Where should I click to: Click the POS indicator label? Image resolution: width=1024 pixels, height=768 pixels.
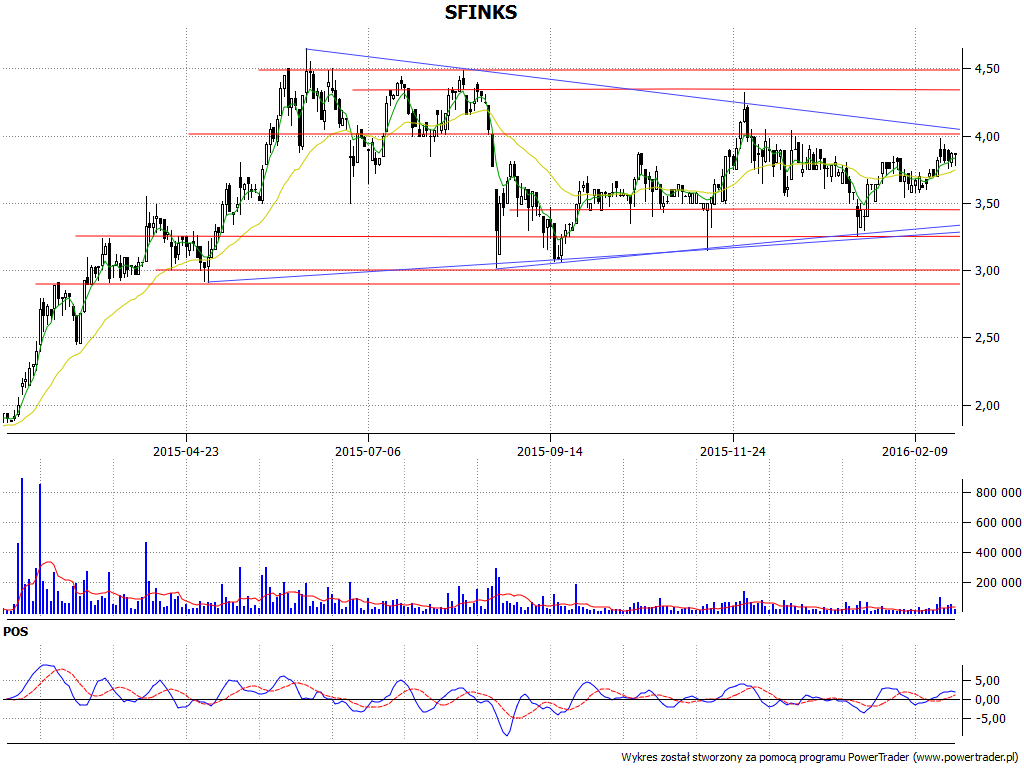point(16,632)
